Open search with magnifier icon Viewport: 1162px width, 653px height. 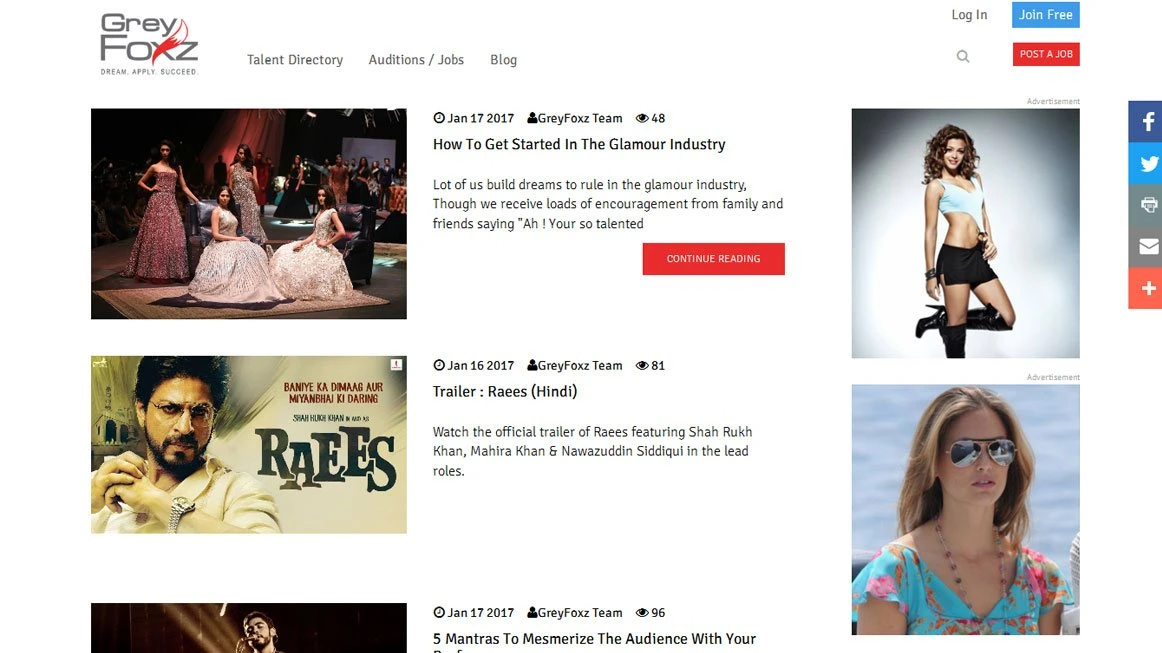[x=963, y=57]
